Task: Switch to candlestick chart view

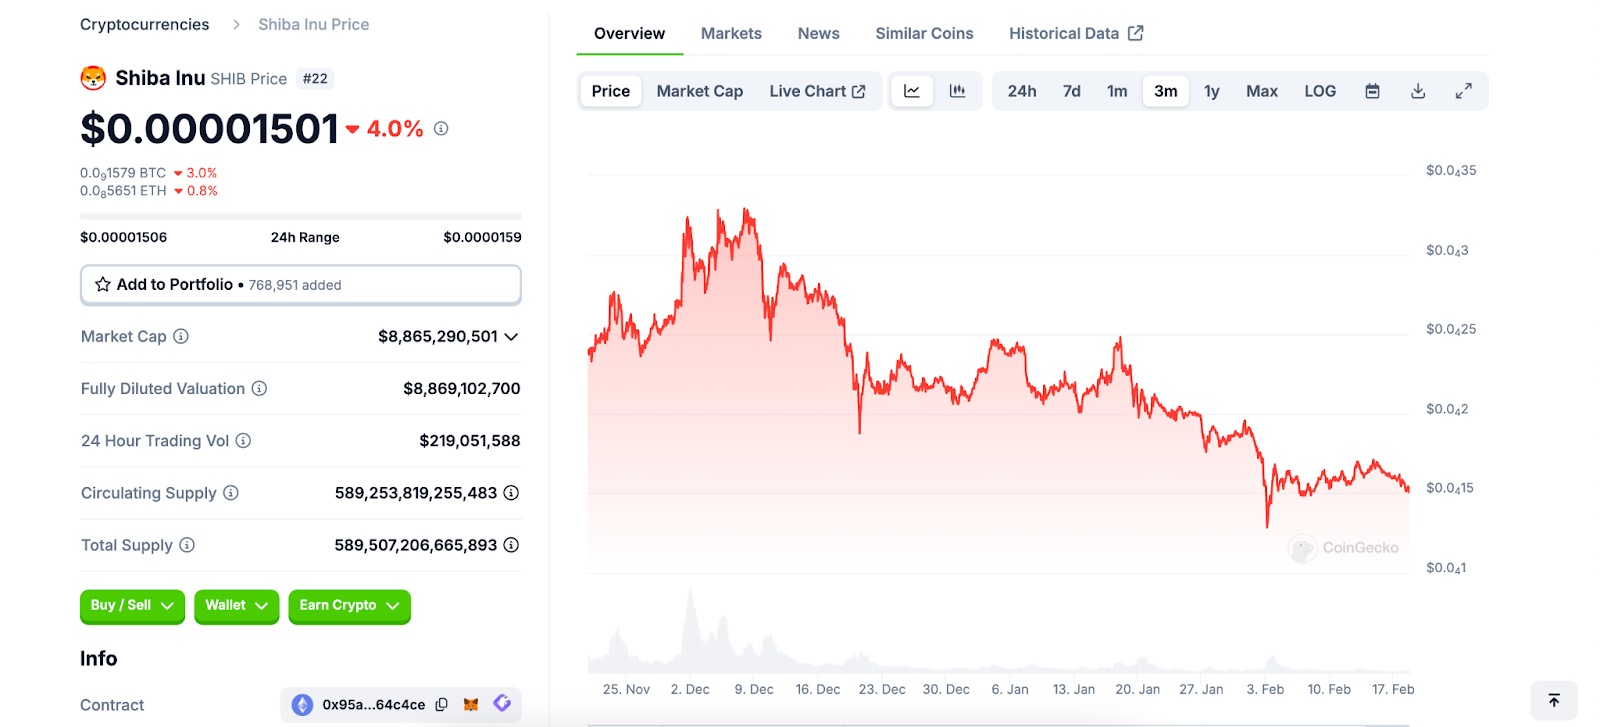Action: coord(957,91)
